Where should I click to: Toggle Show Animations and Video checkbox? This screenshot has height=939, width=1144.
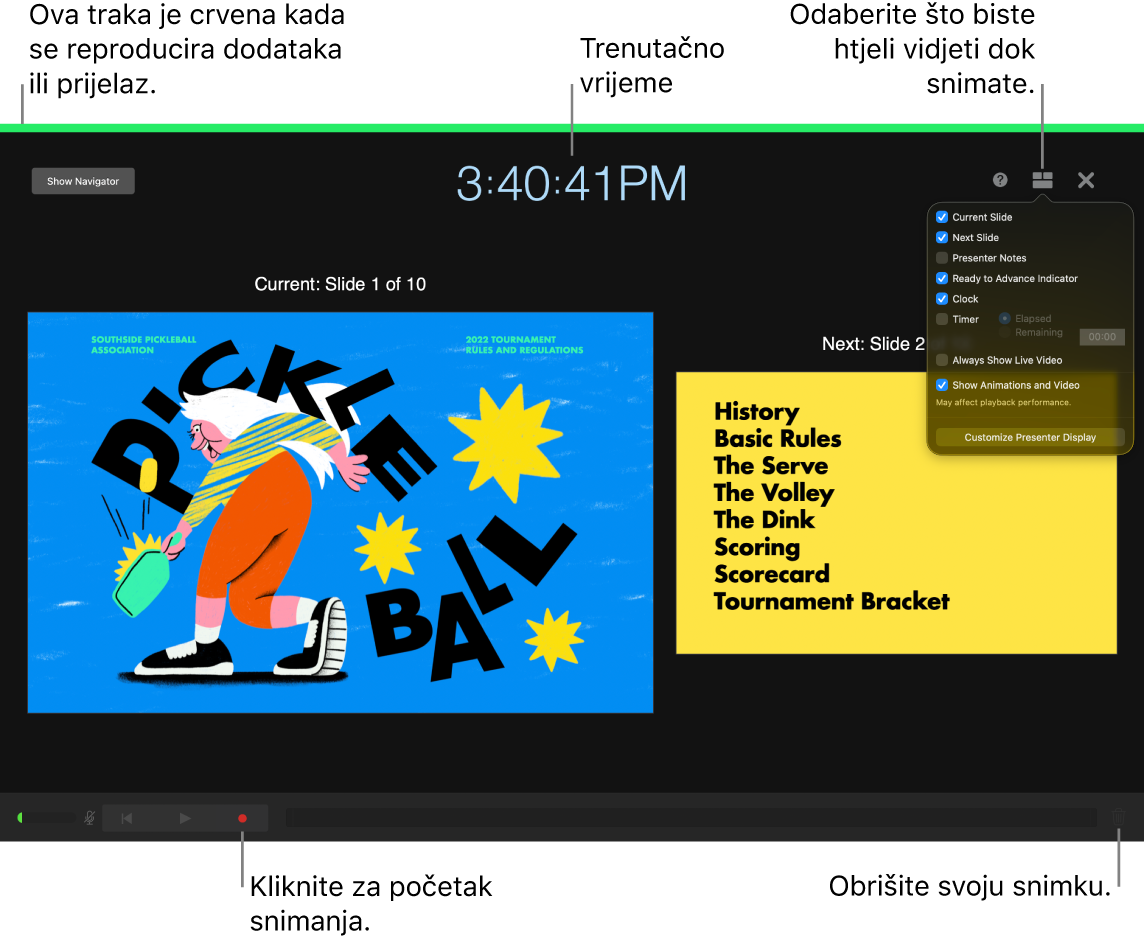942,385
